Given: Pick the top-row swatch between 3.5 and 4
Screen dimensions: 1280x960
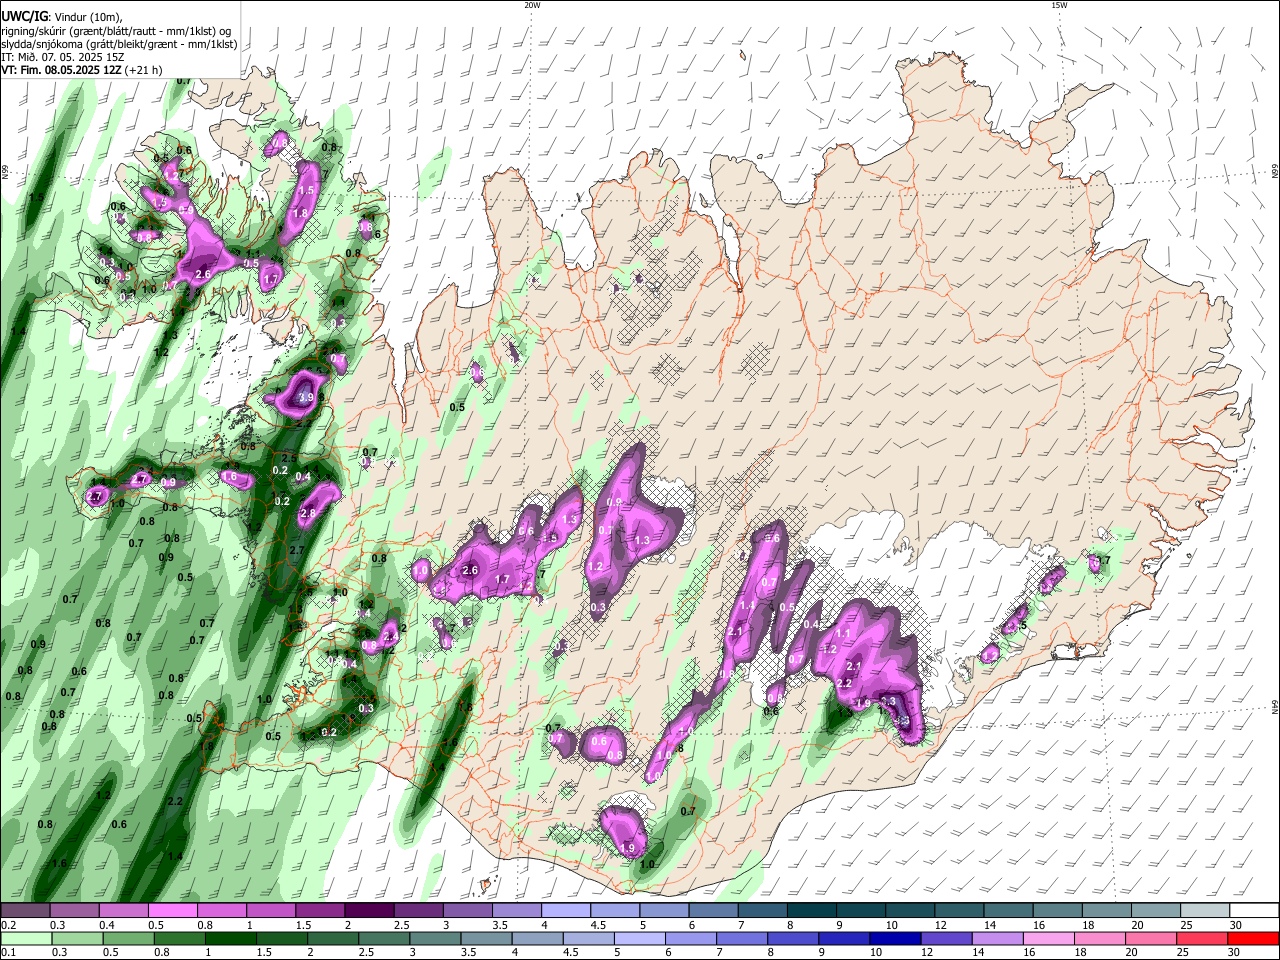Looking at the screenshot, I should 515,911.
